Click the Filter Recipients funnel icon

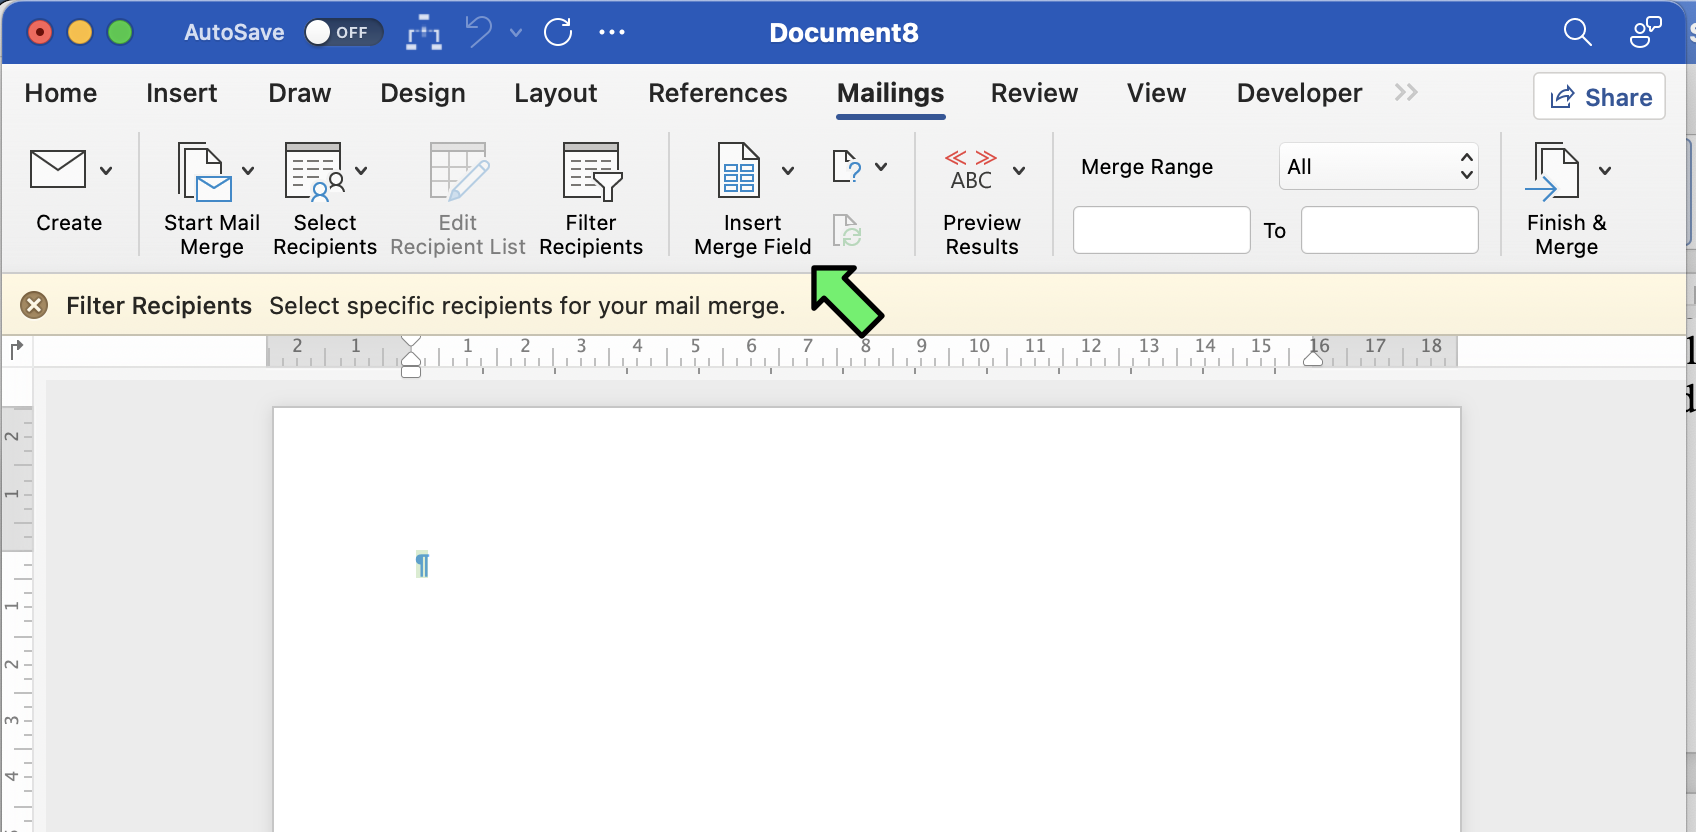(x=592, y=171)
